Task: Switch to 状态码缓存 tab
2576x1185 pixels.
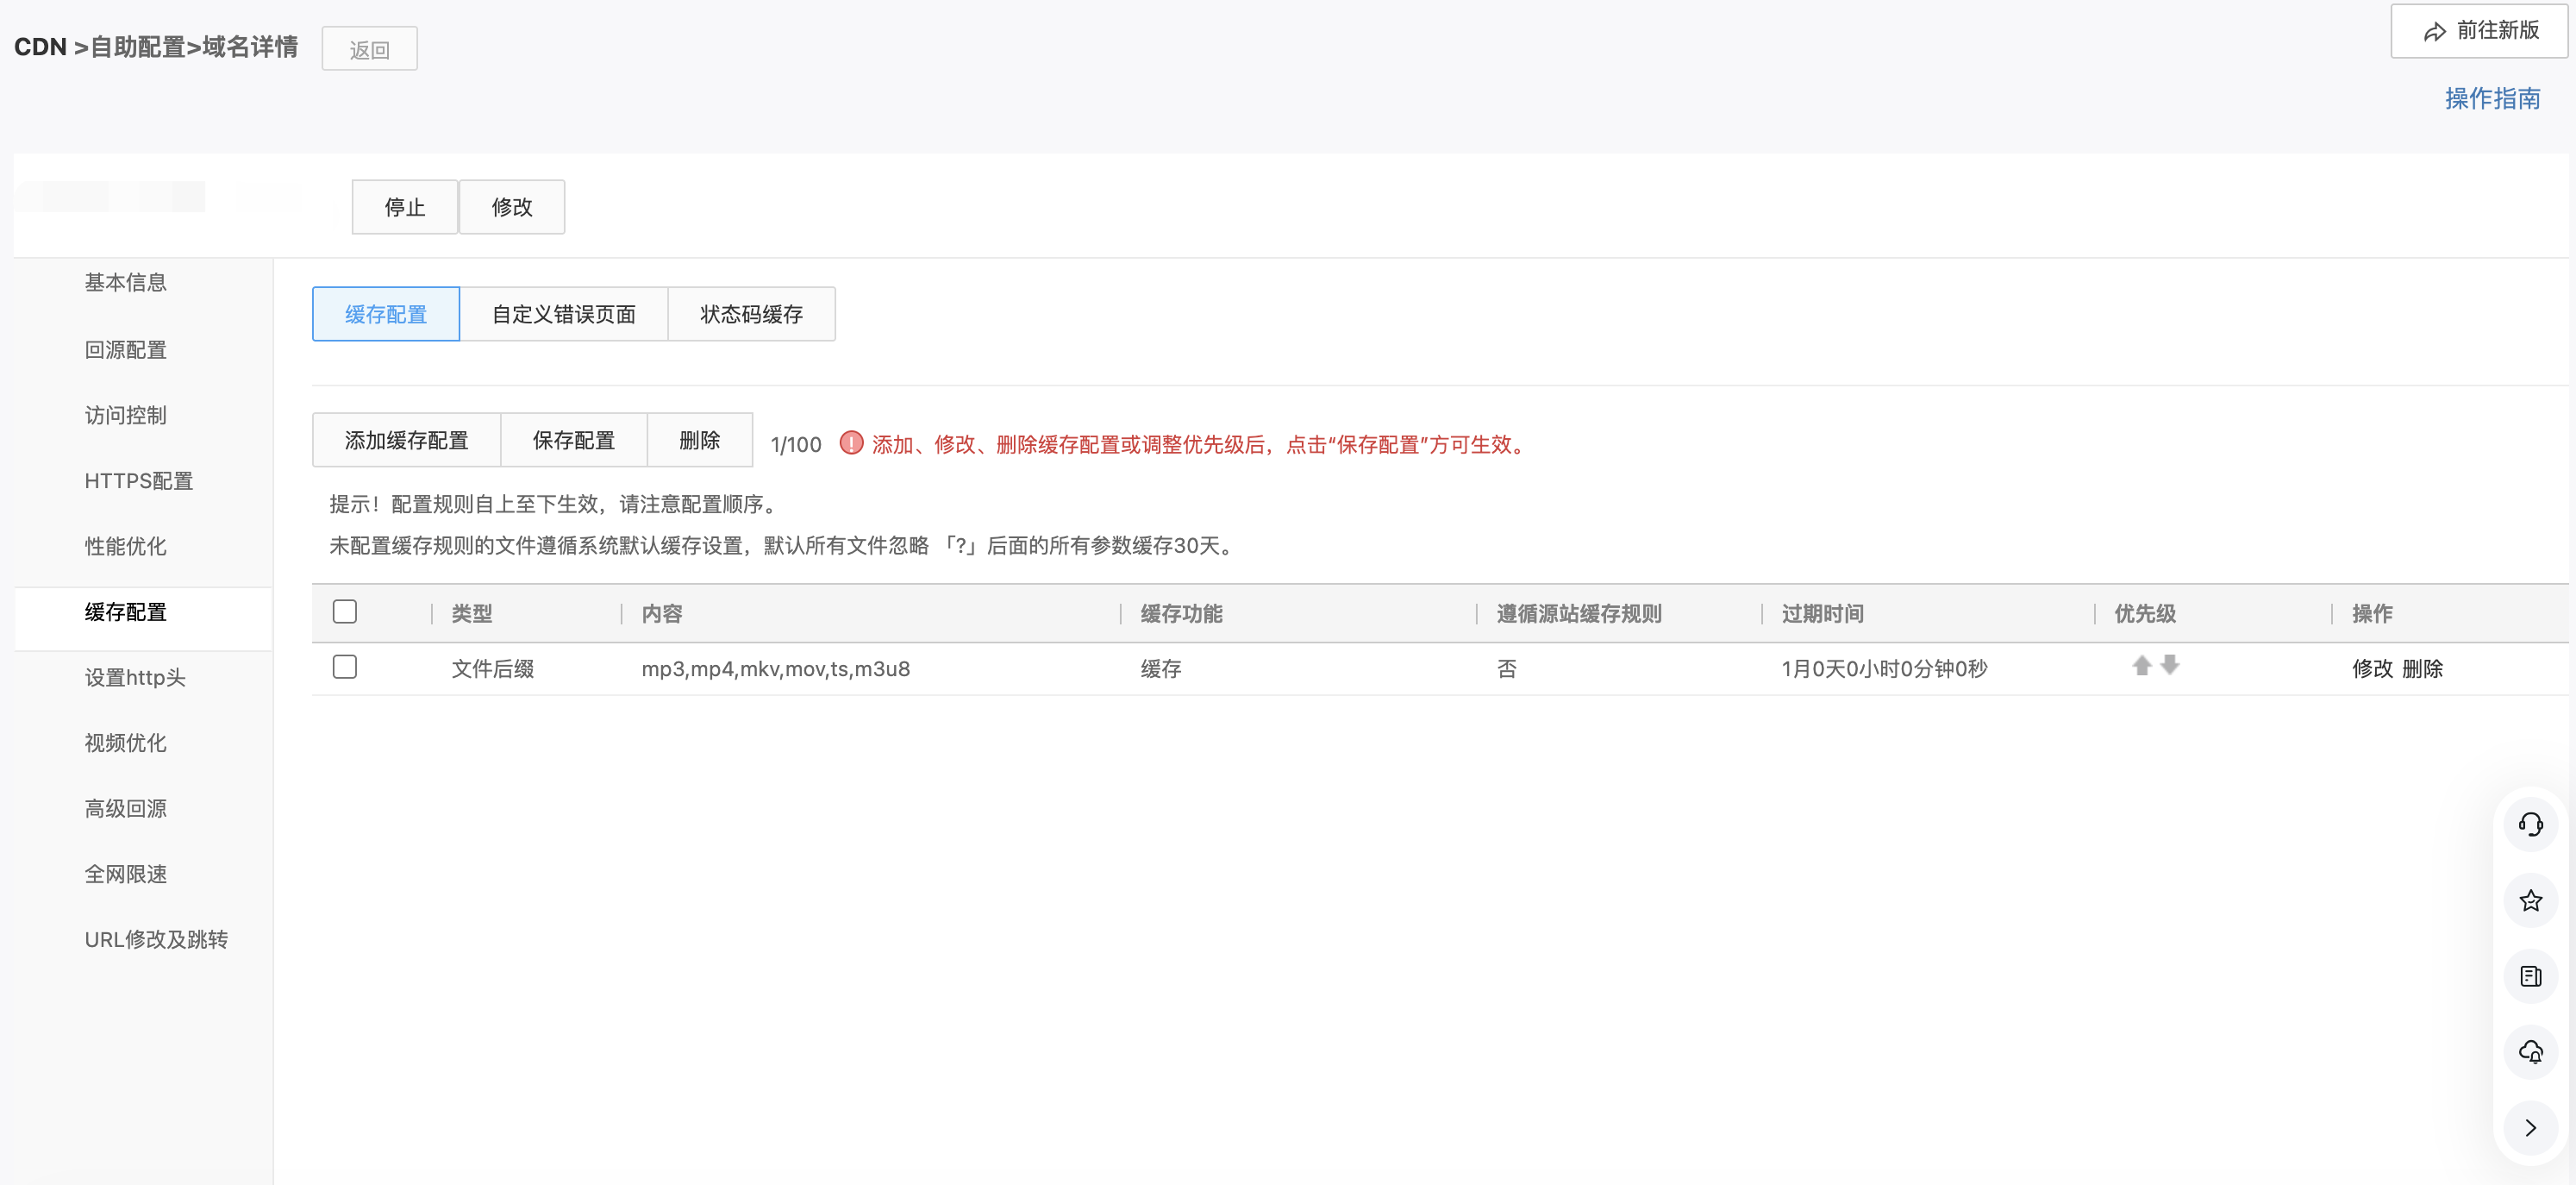Action: tap(751, 314)
